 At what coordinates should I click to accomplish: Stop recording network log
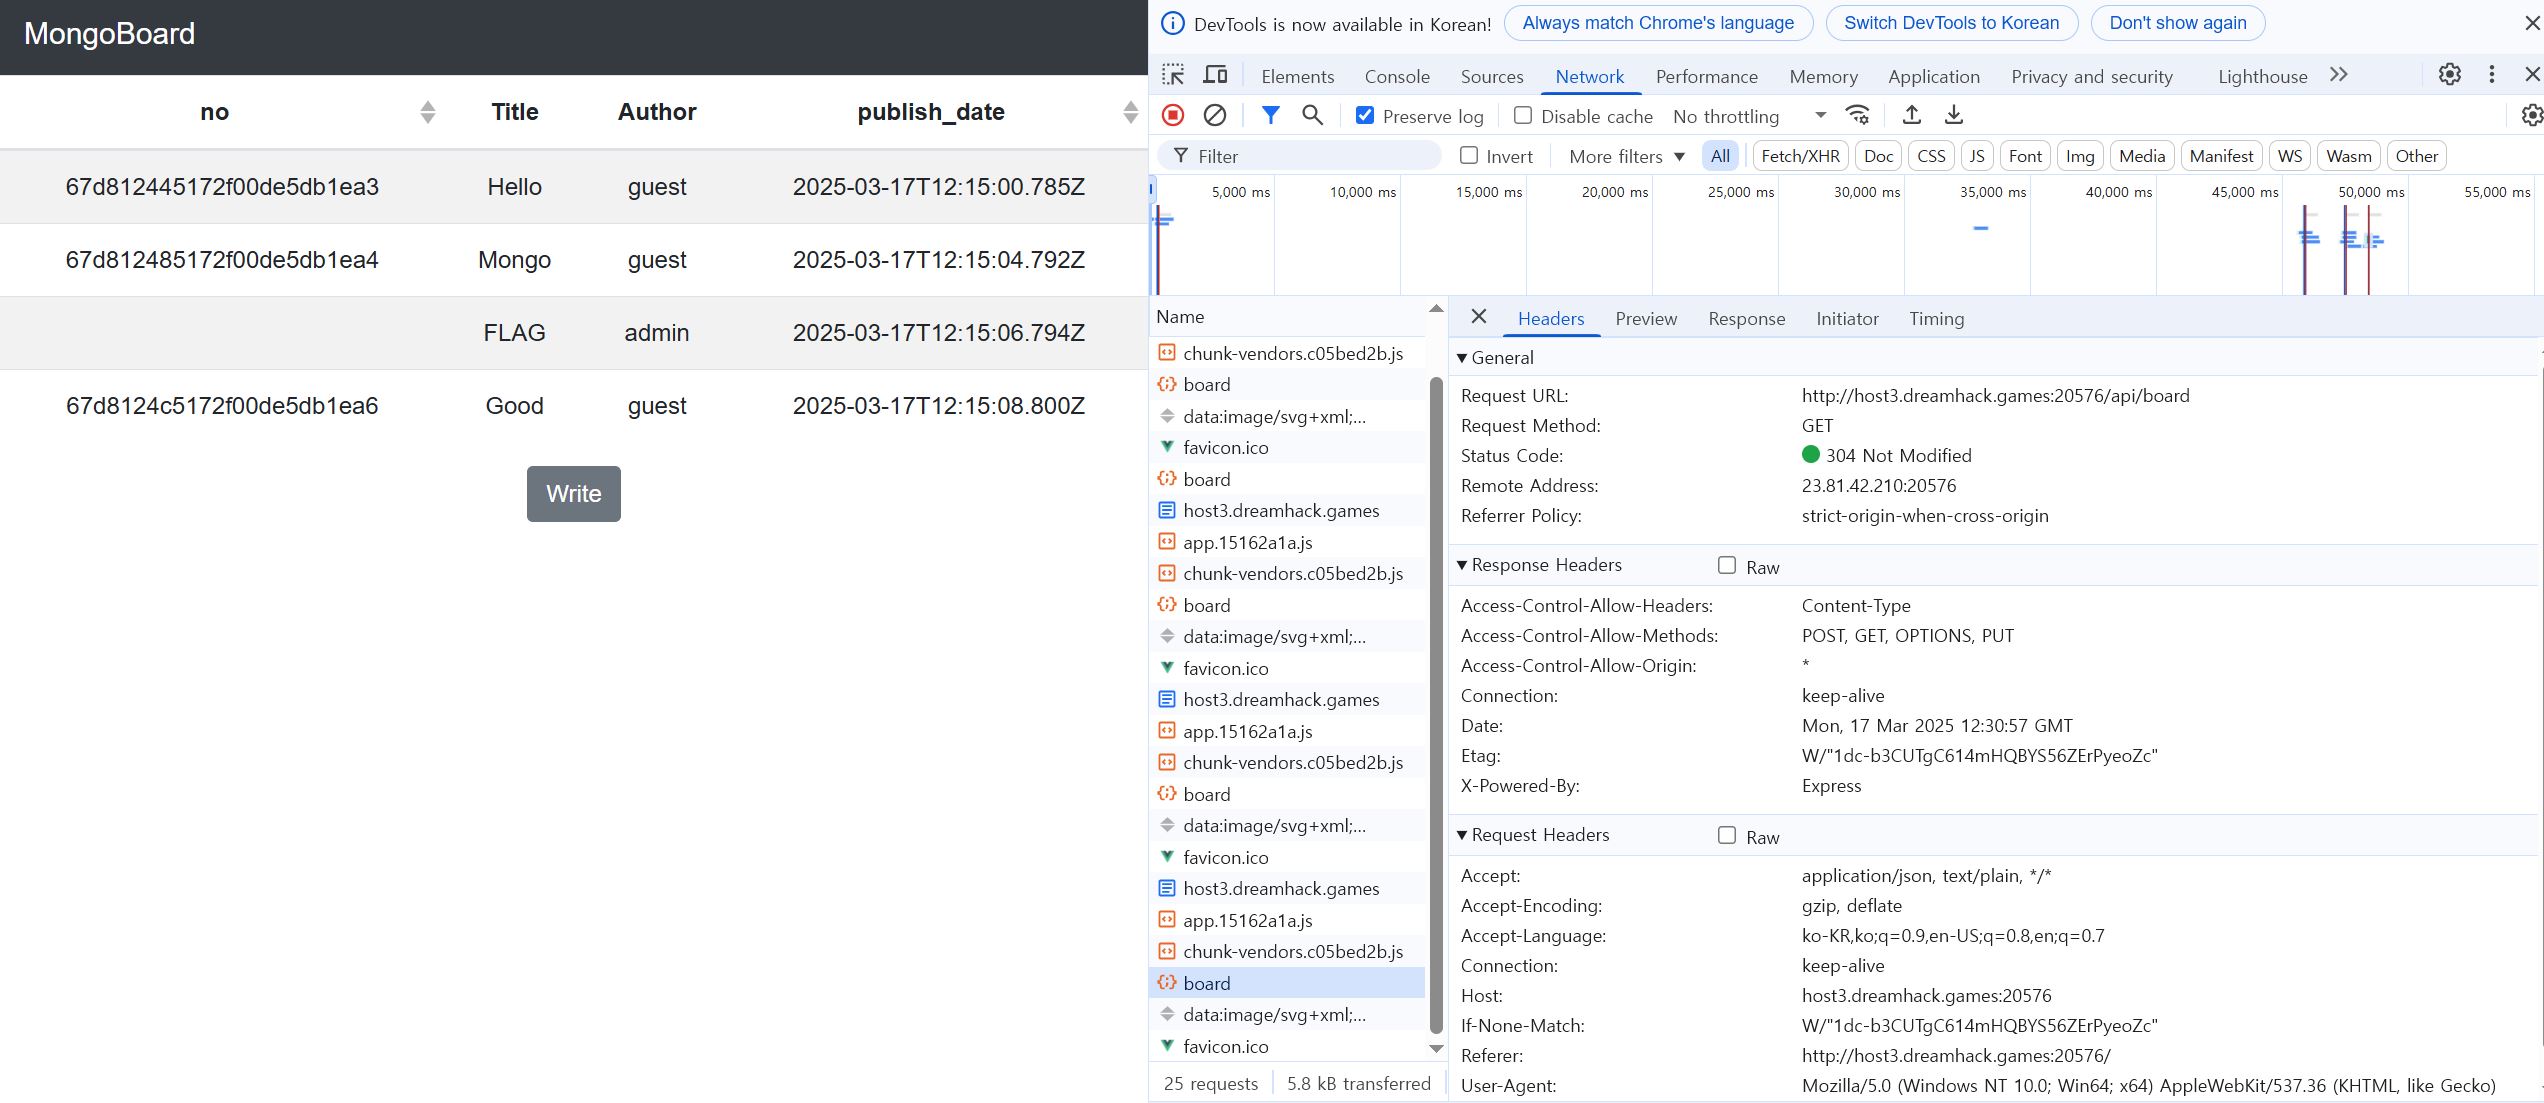pos(1173,116)
